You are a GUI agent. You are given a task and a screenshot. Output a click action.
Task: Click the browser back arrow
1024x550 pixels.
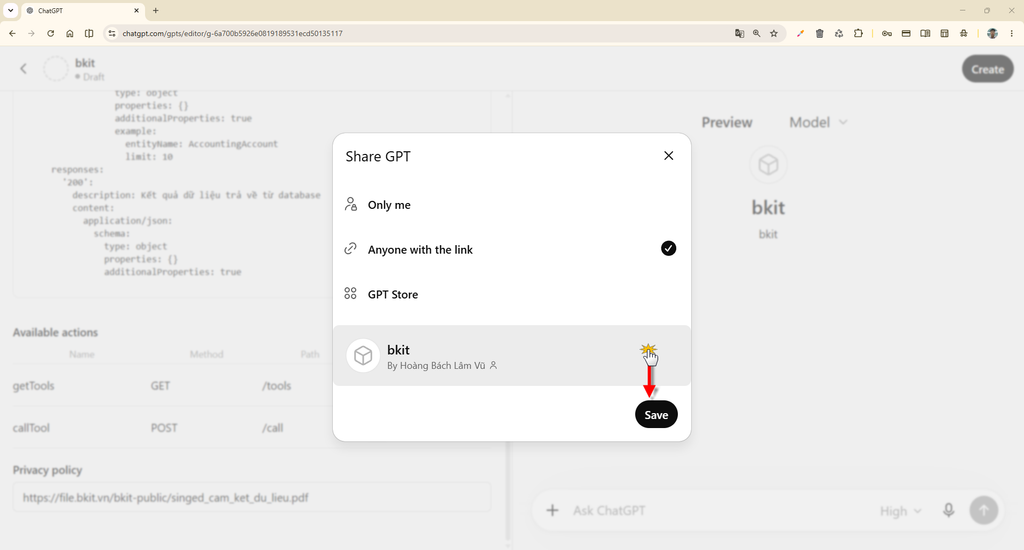[x=12, y=33]
